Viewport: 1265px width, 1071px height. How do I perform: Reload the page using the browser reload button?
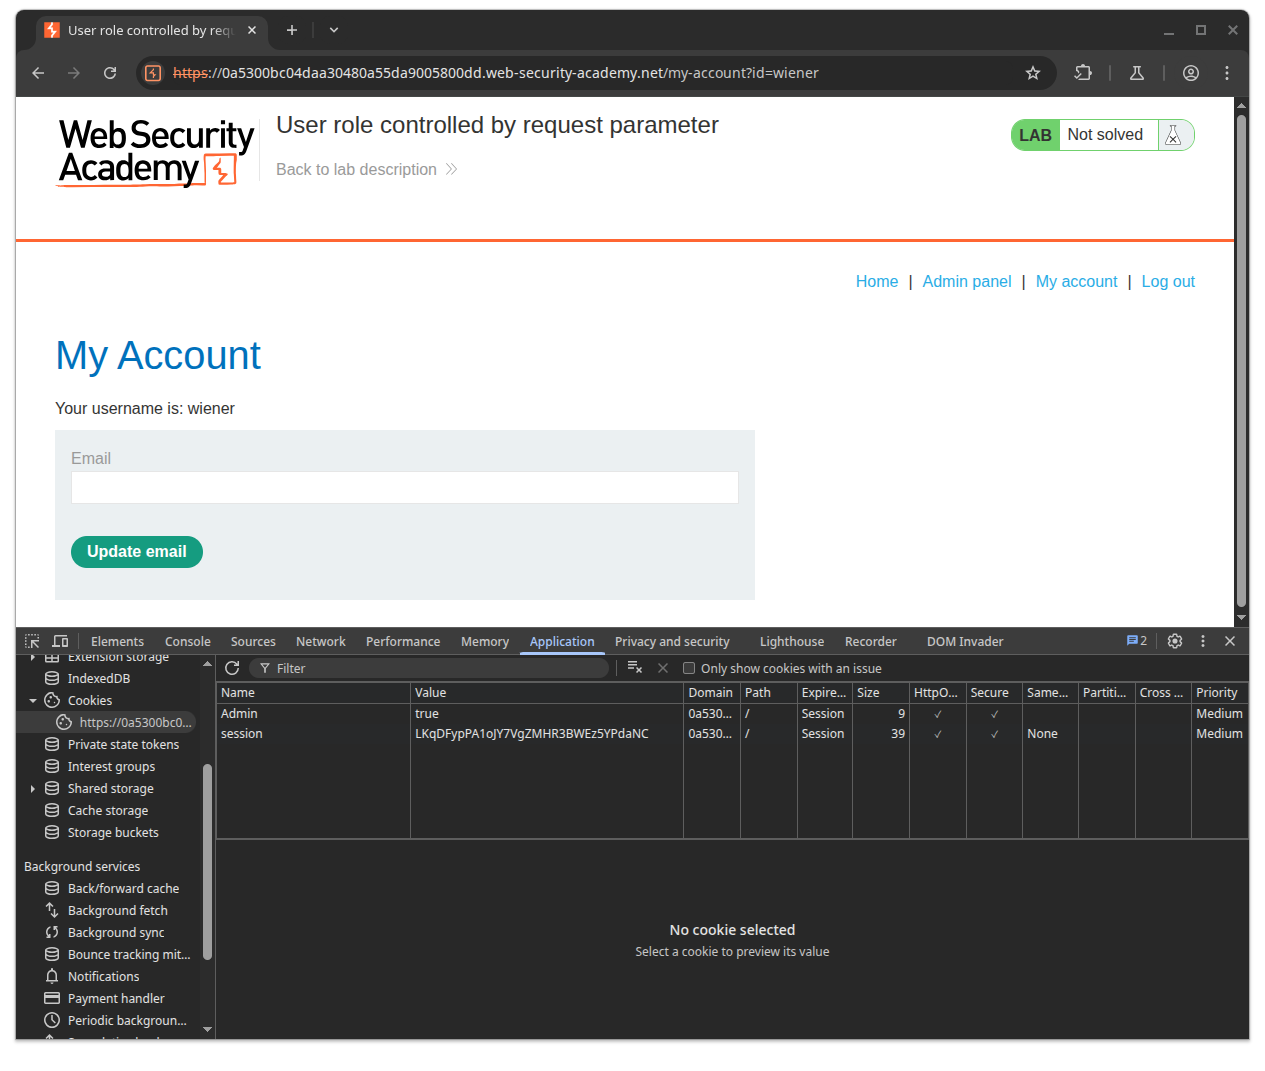(110, 73)
